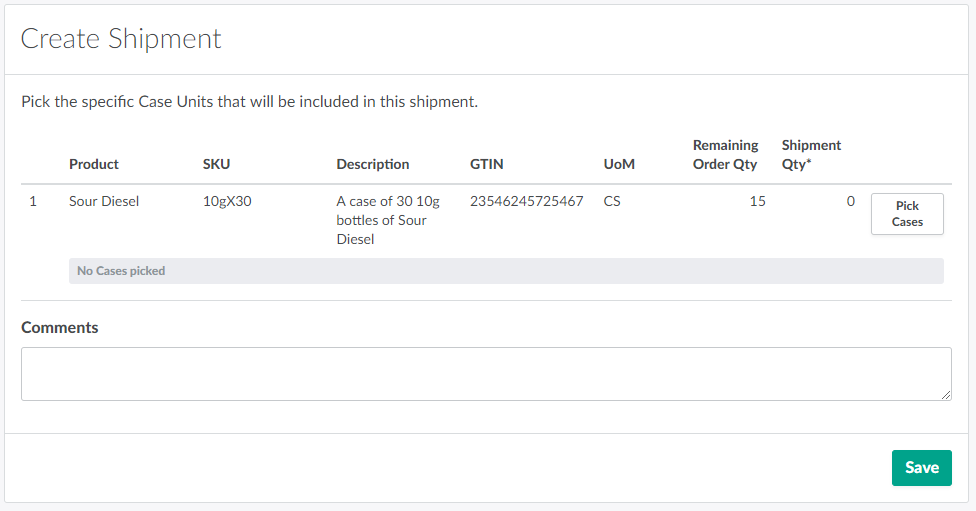Click the GTIN number 23546245725467

click(526, 201)
